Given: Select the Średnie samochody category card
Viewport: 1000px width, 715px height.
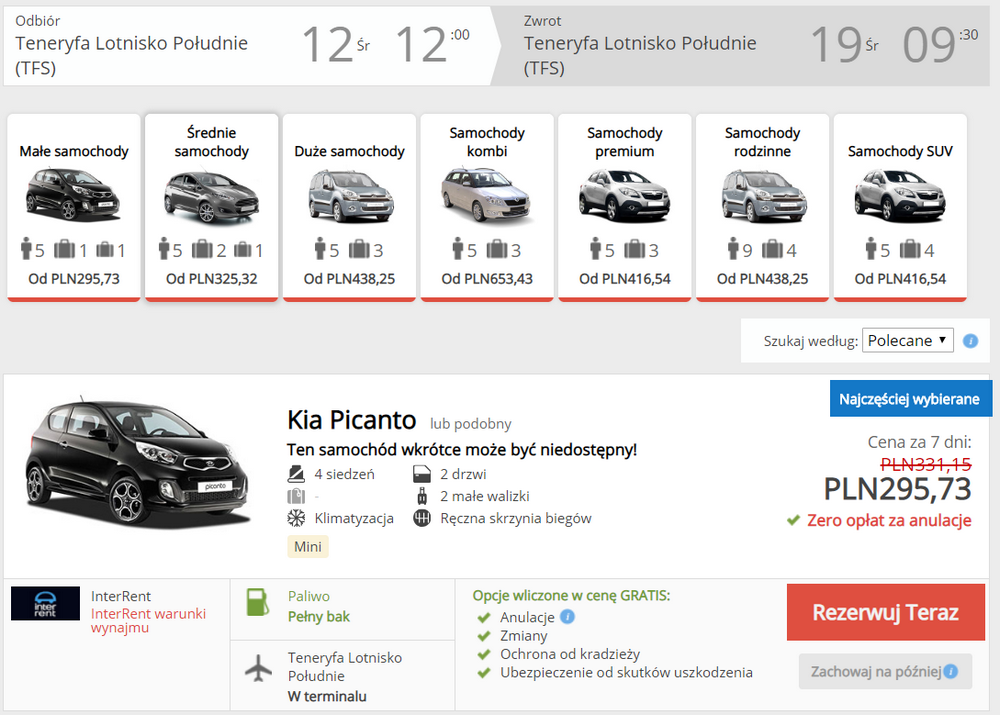Looking at the screenshot, I should click(x=212, y=207).
